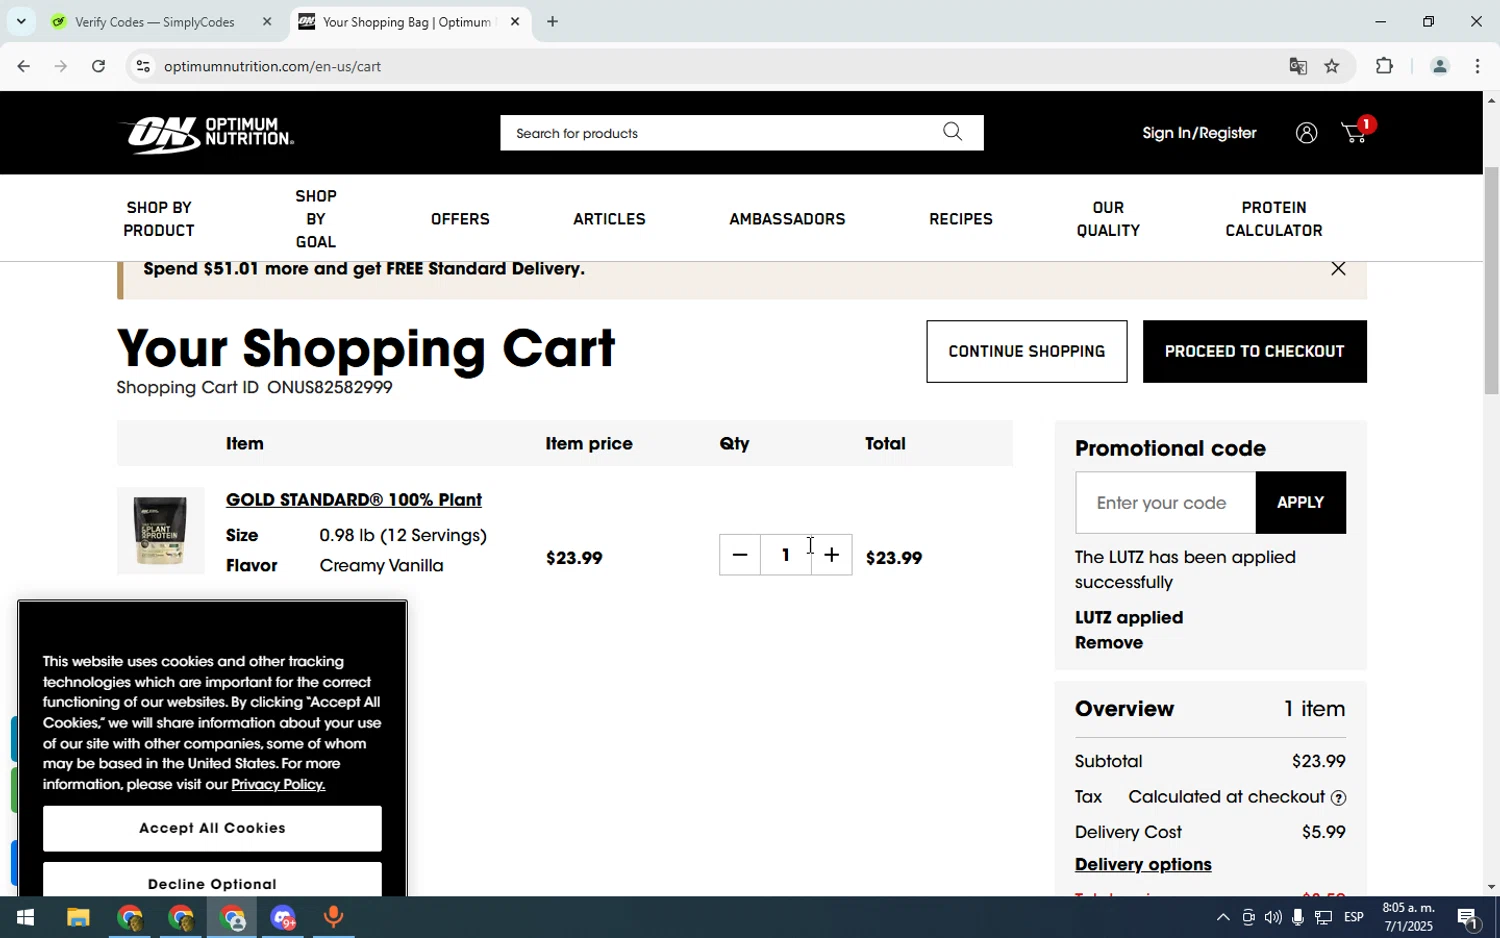The height and width of the screenshot is (938, 1500).
Task: Open the taskbar clock and date
Action: tap(1408, 917)
